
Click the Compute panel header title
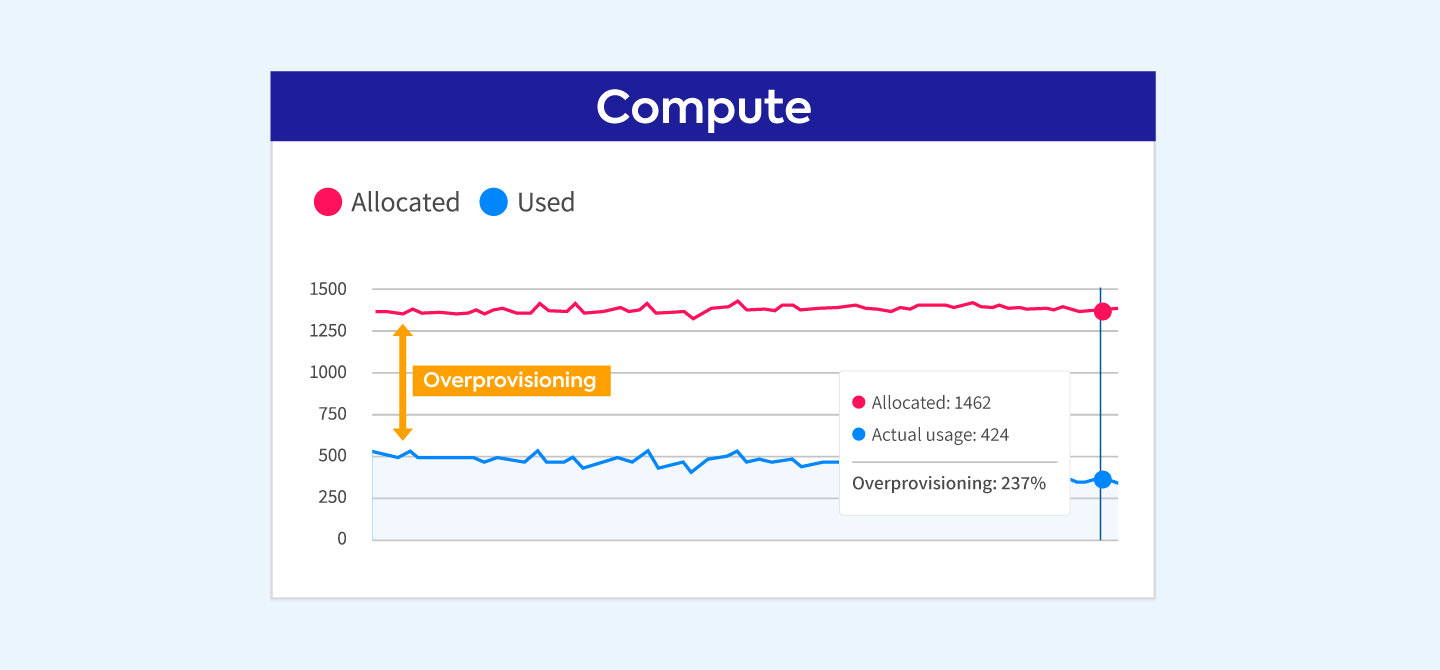tap(703, 107)
